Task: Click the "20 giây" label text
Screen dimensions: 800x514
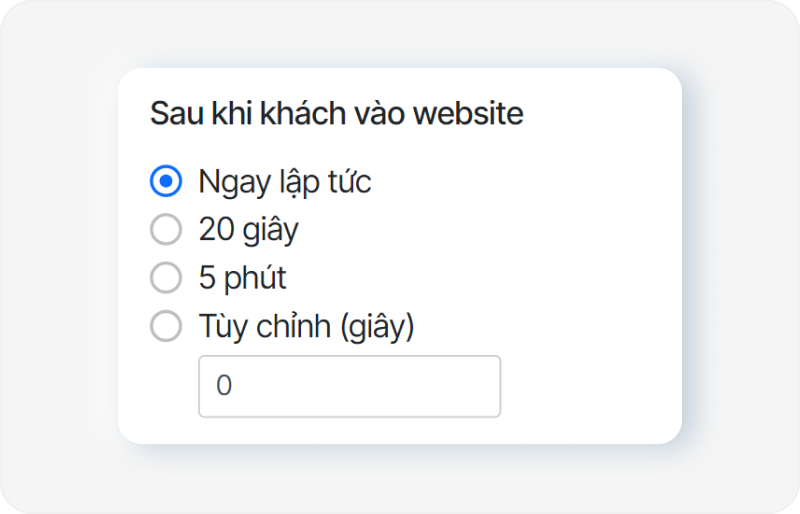Action: click(248, 230)
